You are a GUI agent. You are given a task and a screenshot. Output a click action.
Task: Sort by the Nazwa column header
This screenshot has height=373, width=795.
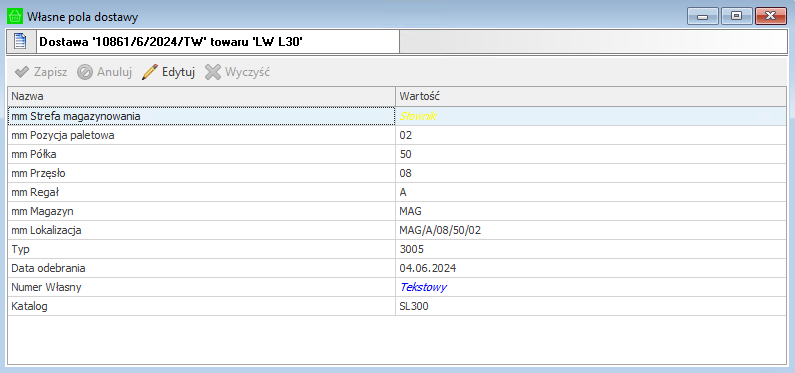201,96
